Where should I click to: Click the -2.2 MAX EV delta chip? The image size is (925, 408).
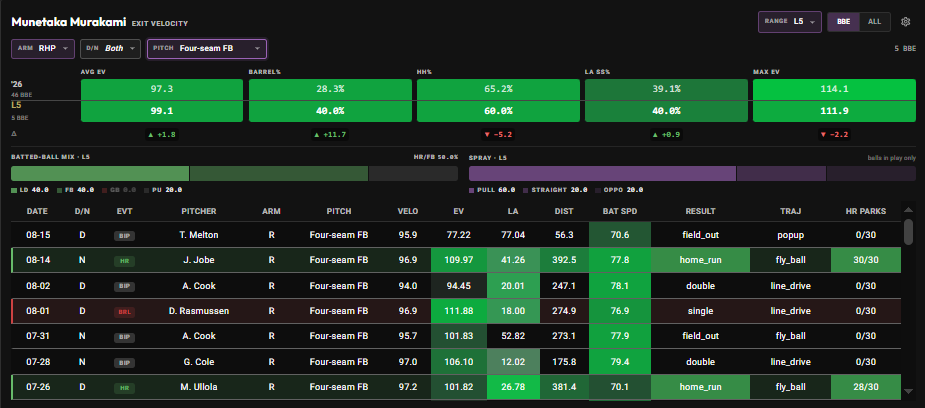(x=834, y=135)
